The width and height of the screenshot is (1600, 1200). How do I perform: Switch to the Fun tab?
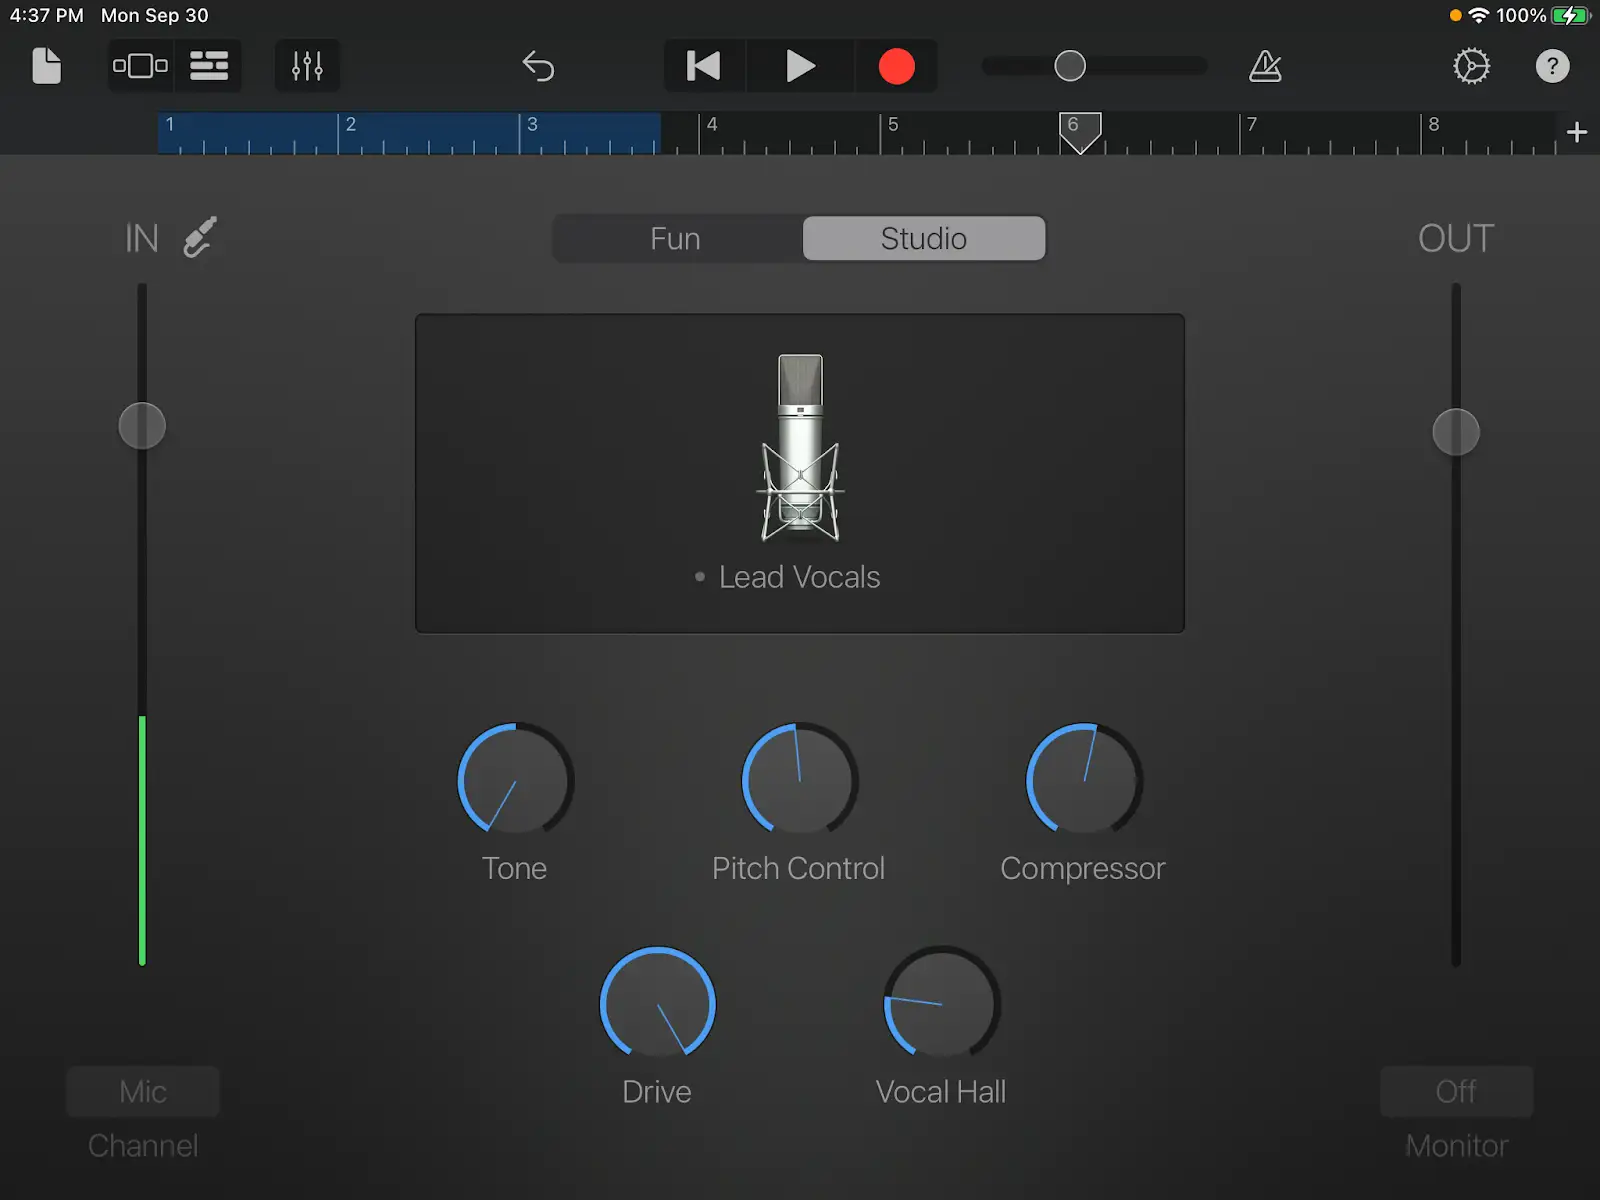click(676, 238)
